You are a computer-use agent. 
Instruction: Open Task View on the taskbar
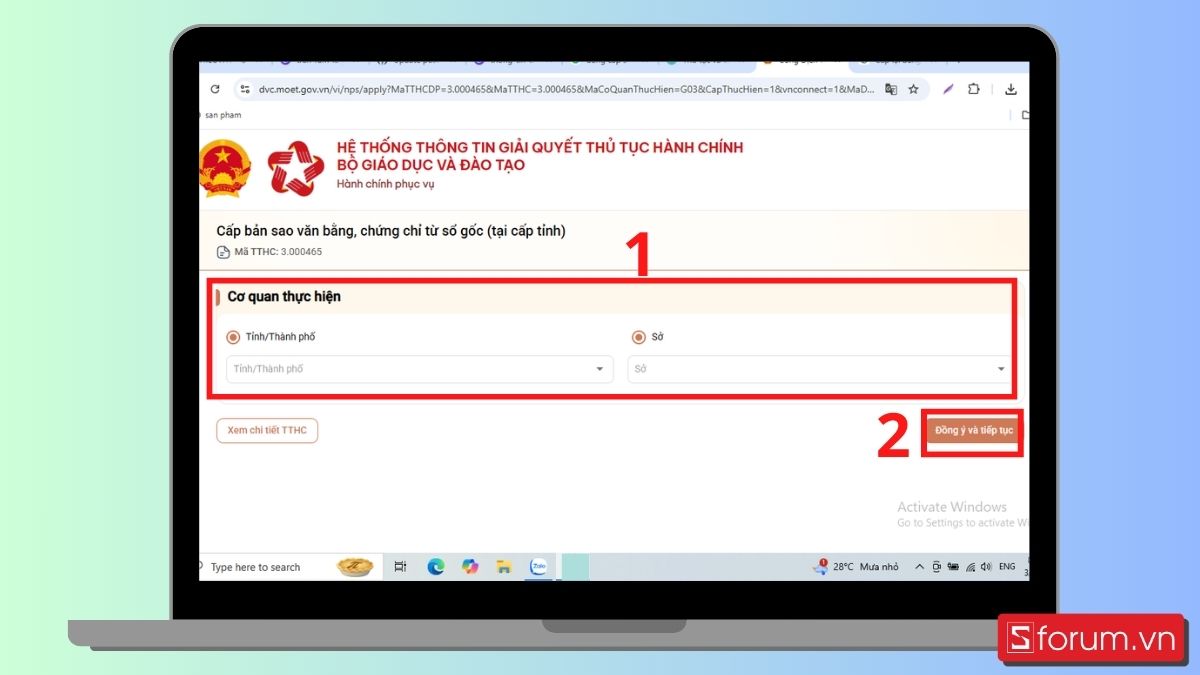pyautogui.click(x=400, y=567)
